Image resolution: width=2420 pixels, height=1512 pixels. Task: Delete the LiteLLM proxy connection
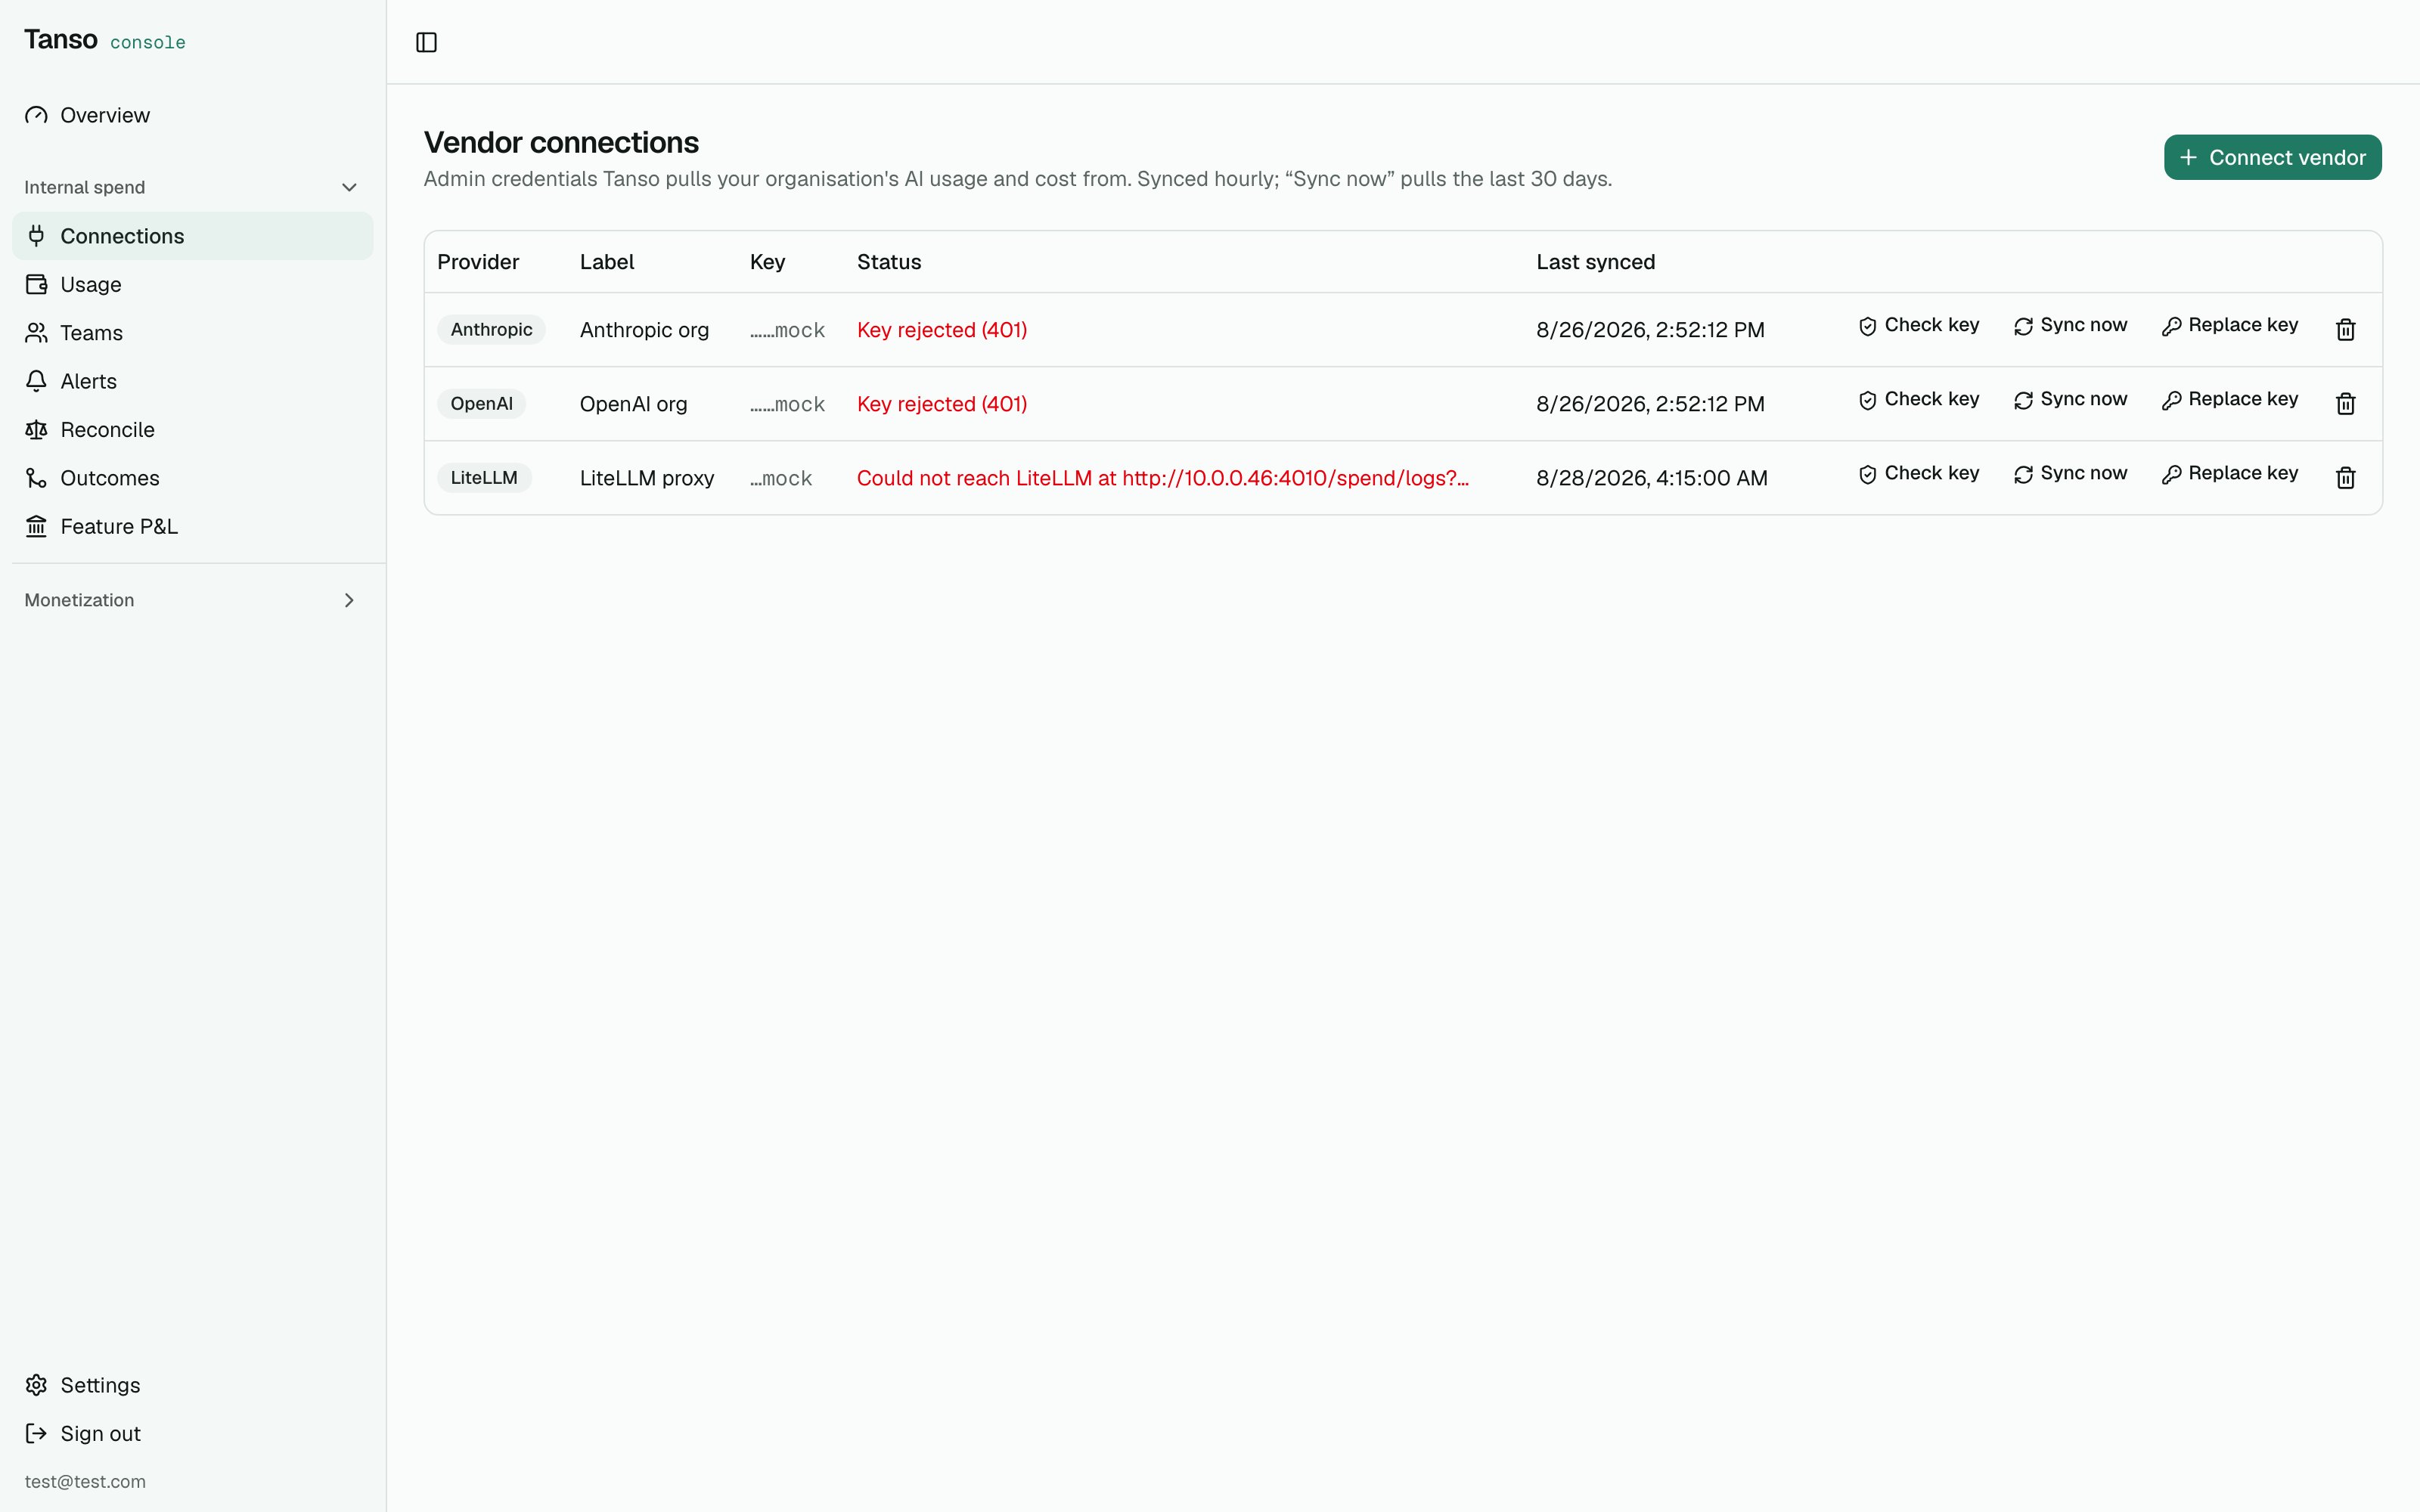(x=2345, y=478)
